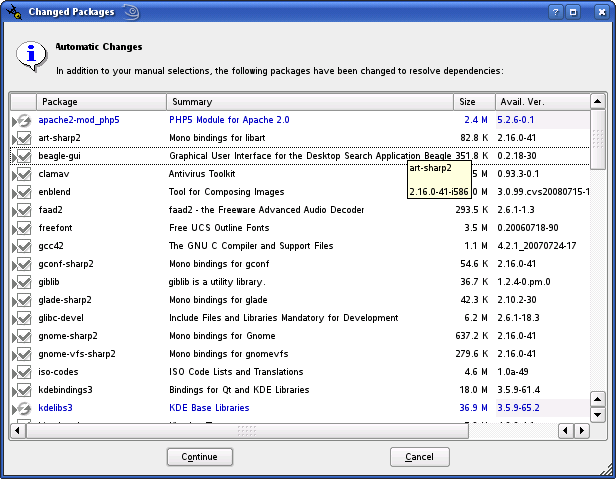Toggle the gnome-sharp2 package checkbox
This screenshot has height=479, width=616.
click(x=24, y=336)
